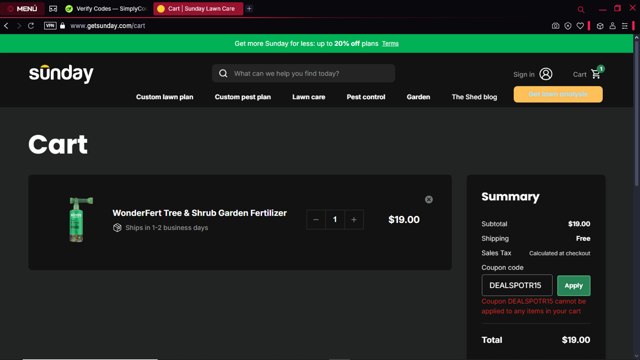640x360 pixels.
Task: Click the Sunday logo
Action: [x=61, y=74]
